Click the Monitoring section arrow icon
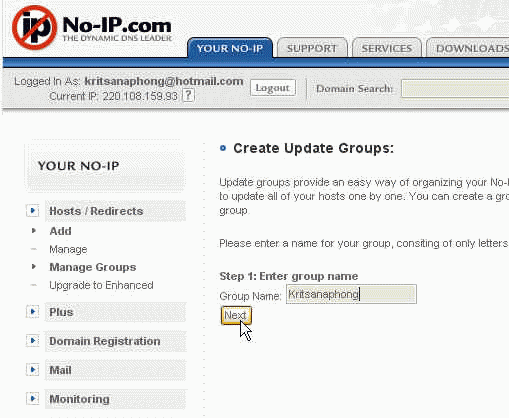This screenshot has width=509, height=418. (x=33, y=399)
